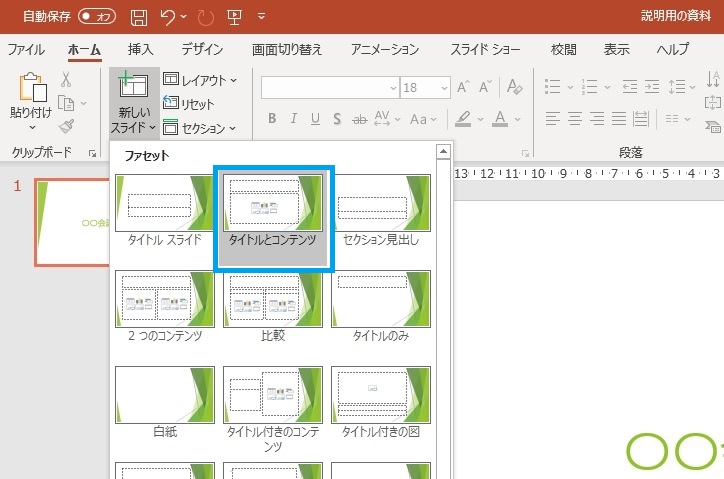Open the セクション dropdown

[199, 128]
